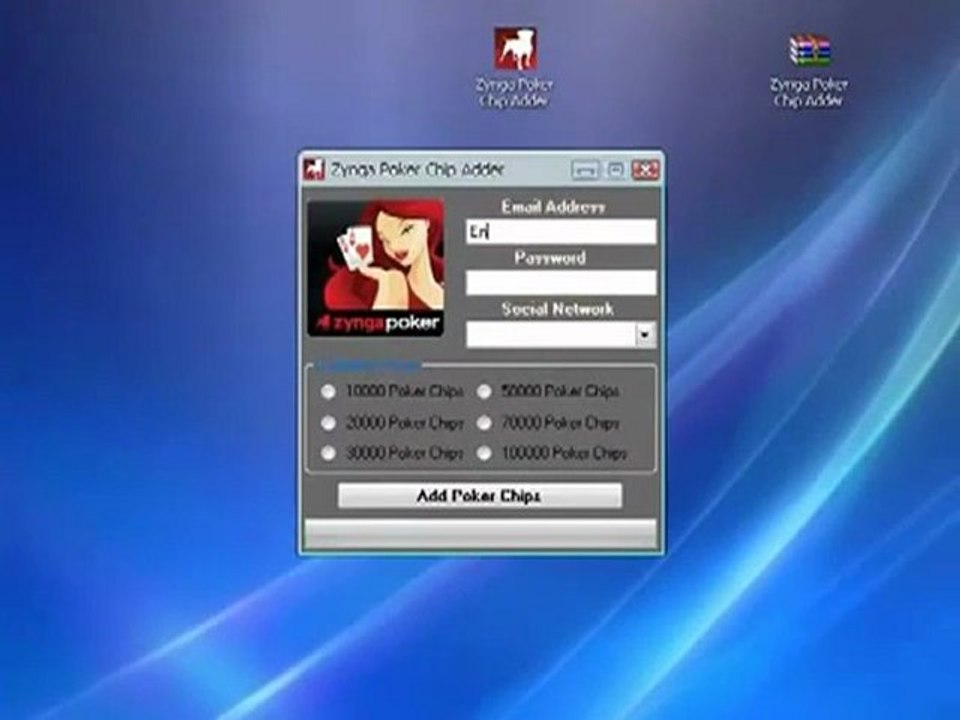Minimize the Chip Adder window
This screenshot has width=960, height=720.
coord(585,170)
